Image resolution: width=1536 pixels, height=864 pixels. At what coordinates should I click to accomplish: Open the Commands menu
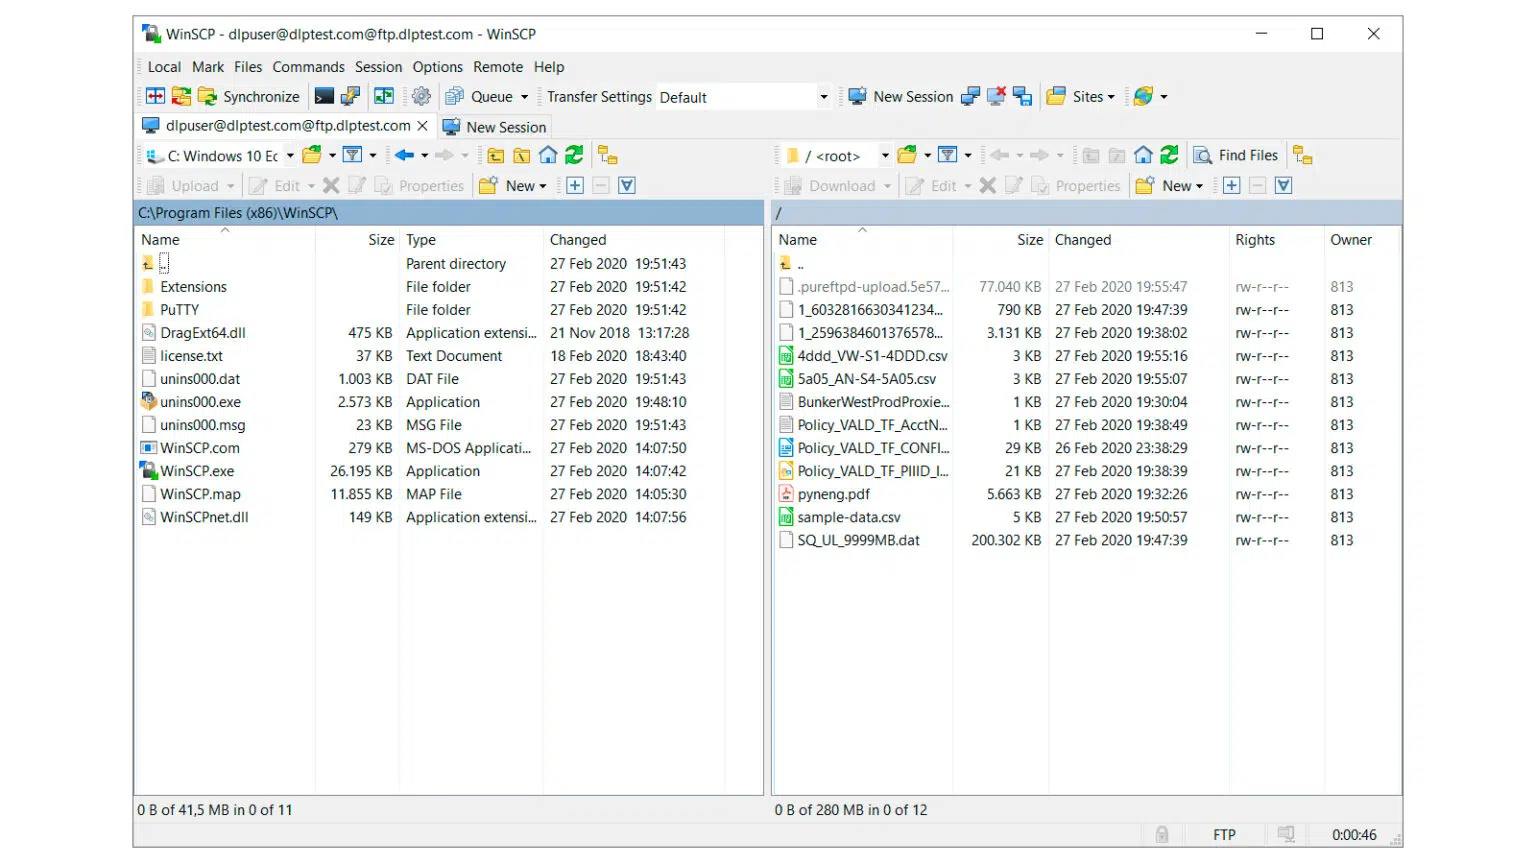(308, 67)
